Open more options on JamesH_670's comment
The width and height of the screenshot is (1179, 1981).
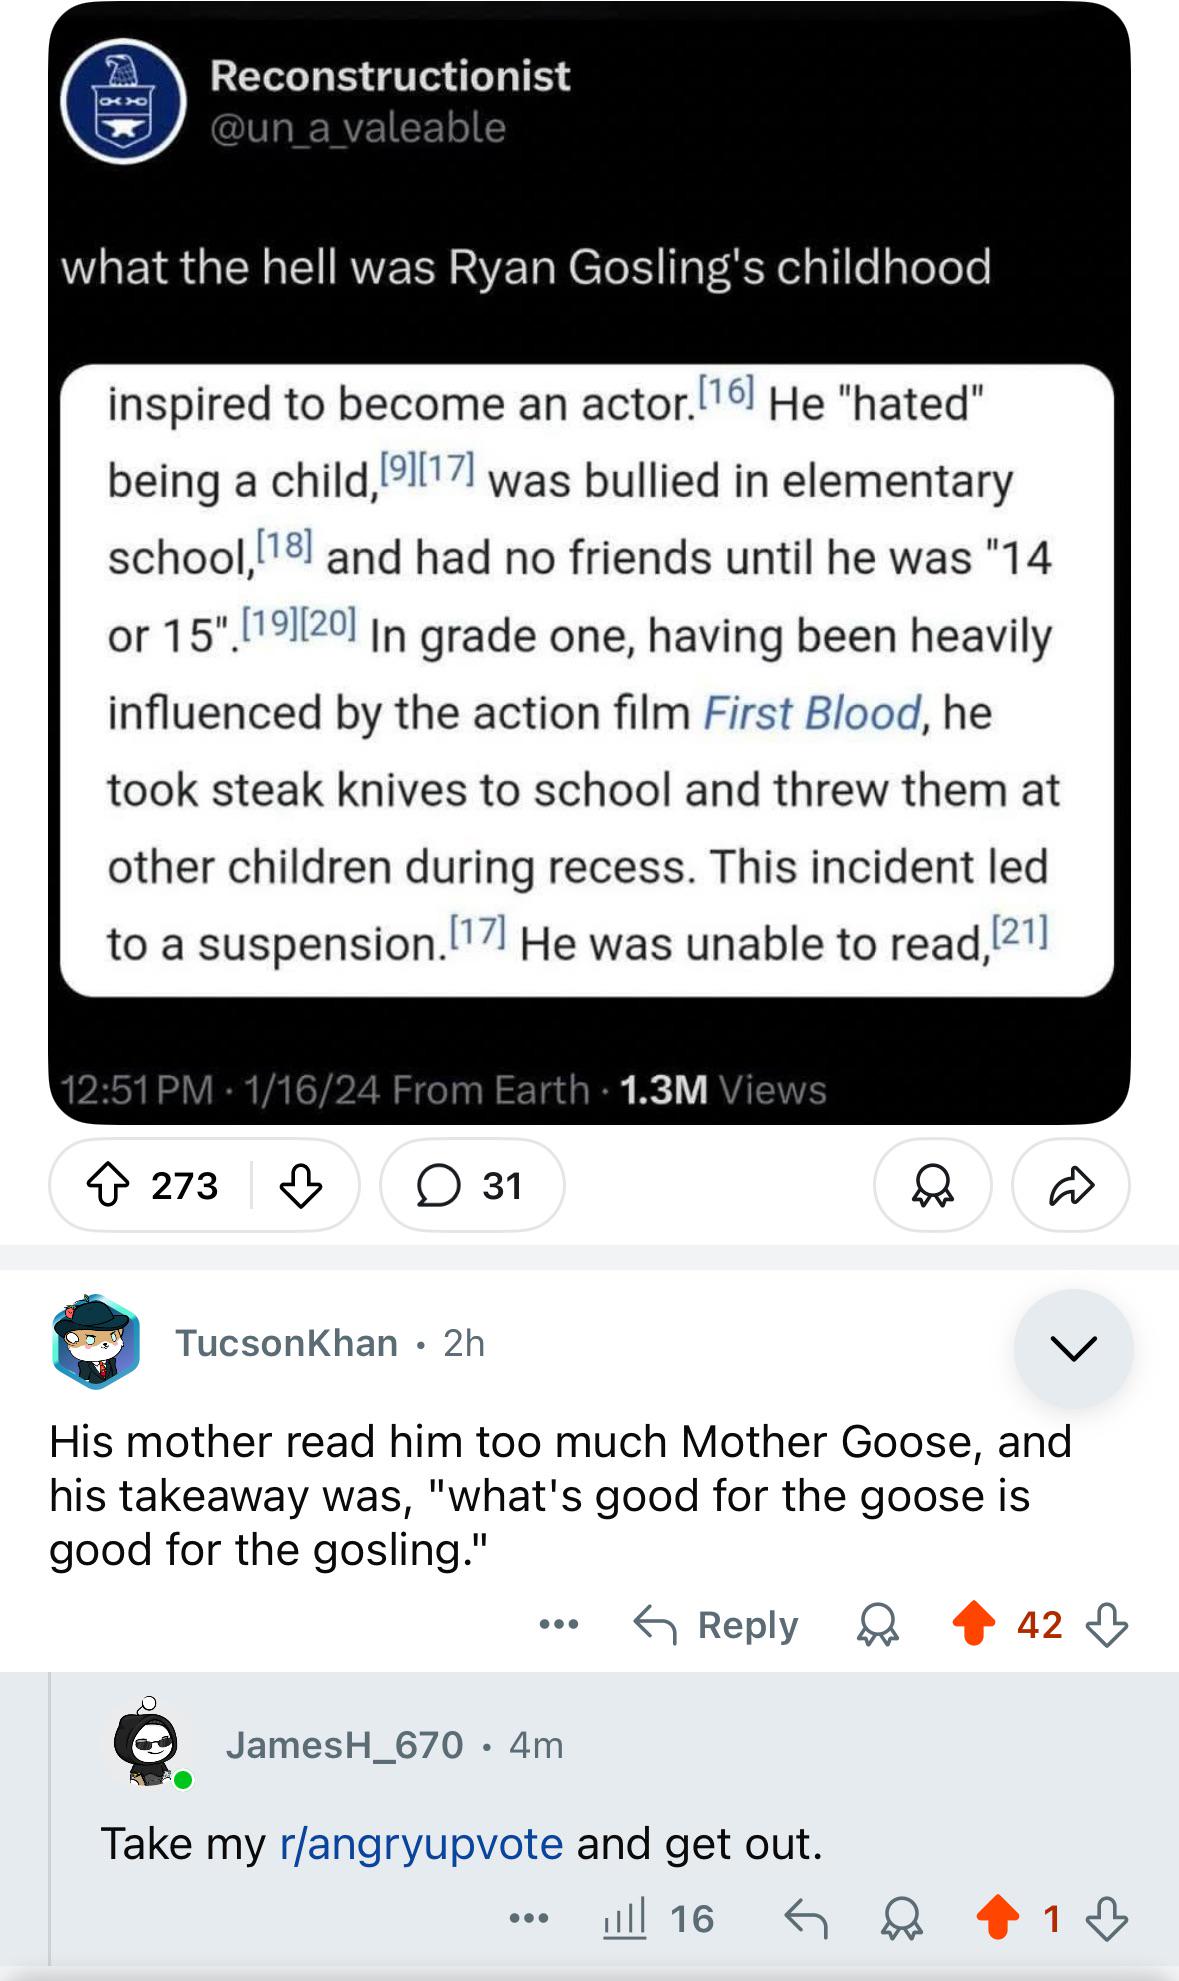[x=528, y=1918]
